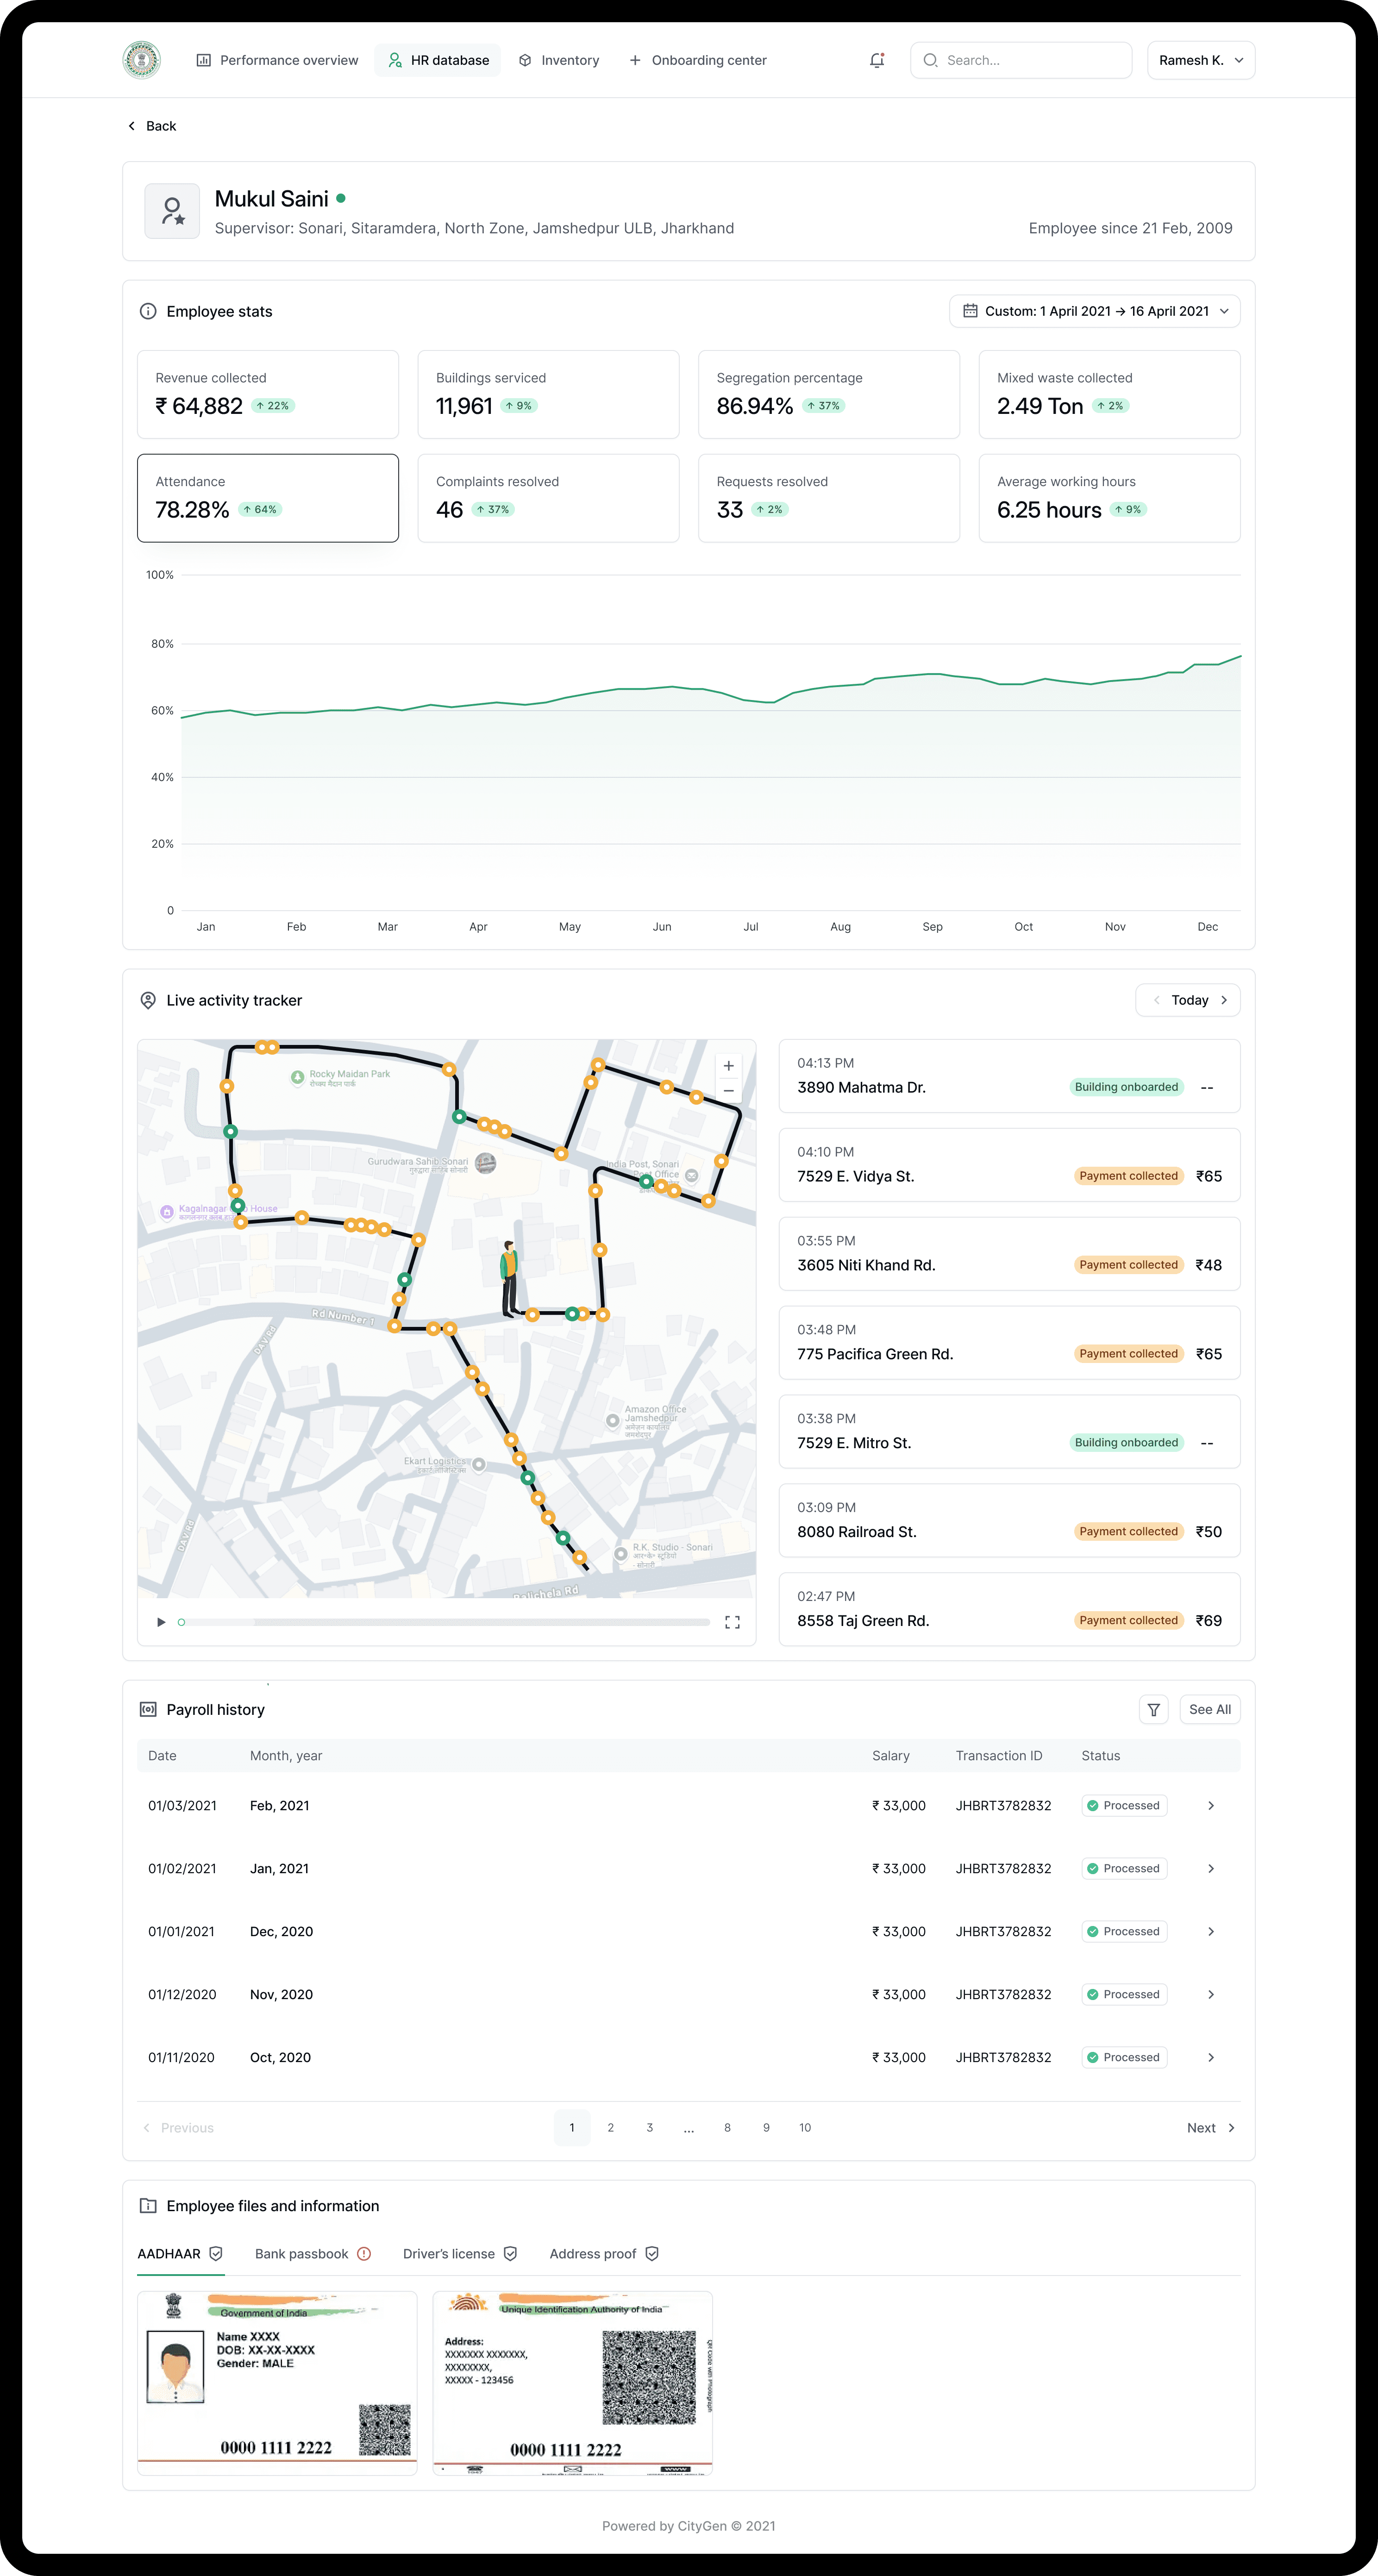Viewport: 1378px width, 2576px height.
Task: Select the Attendance stat card
Action: pos(268,498)
